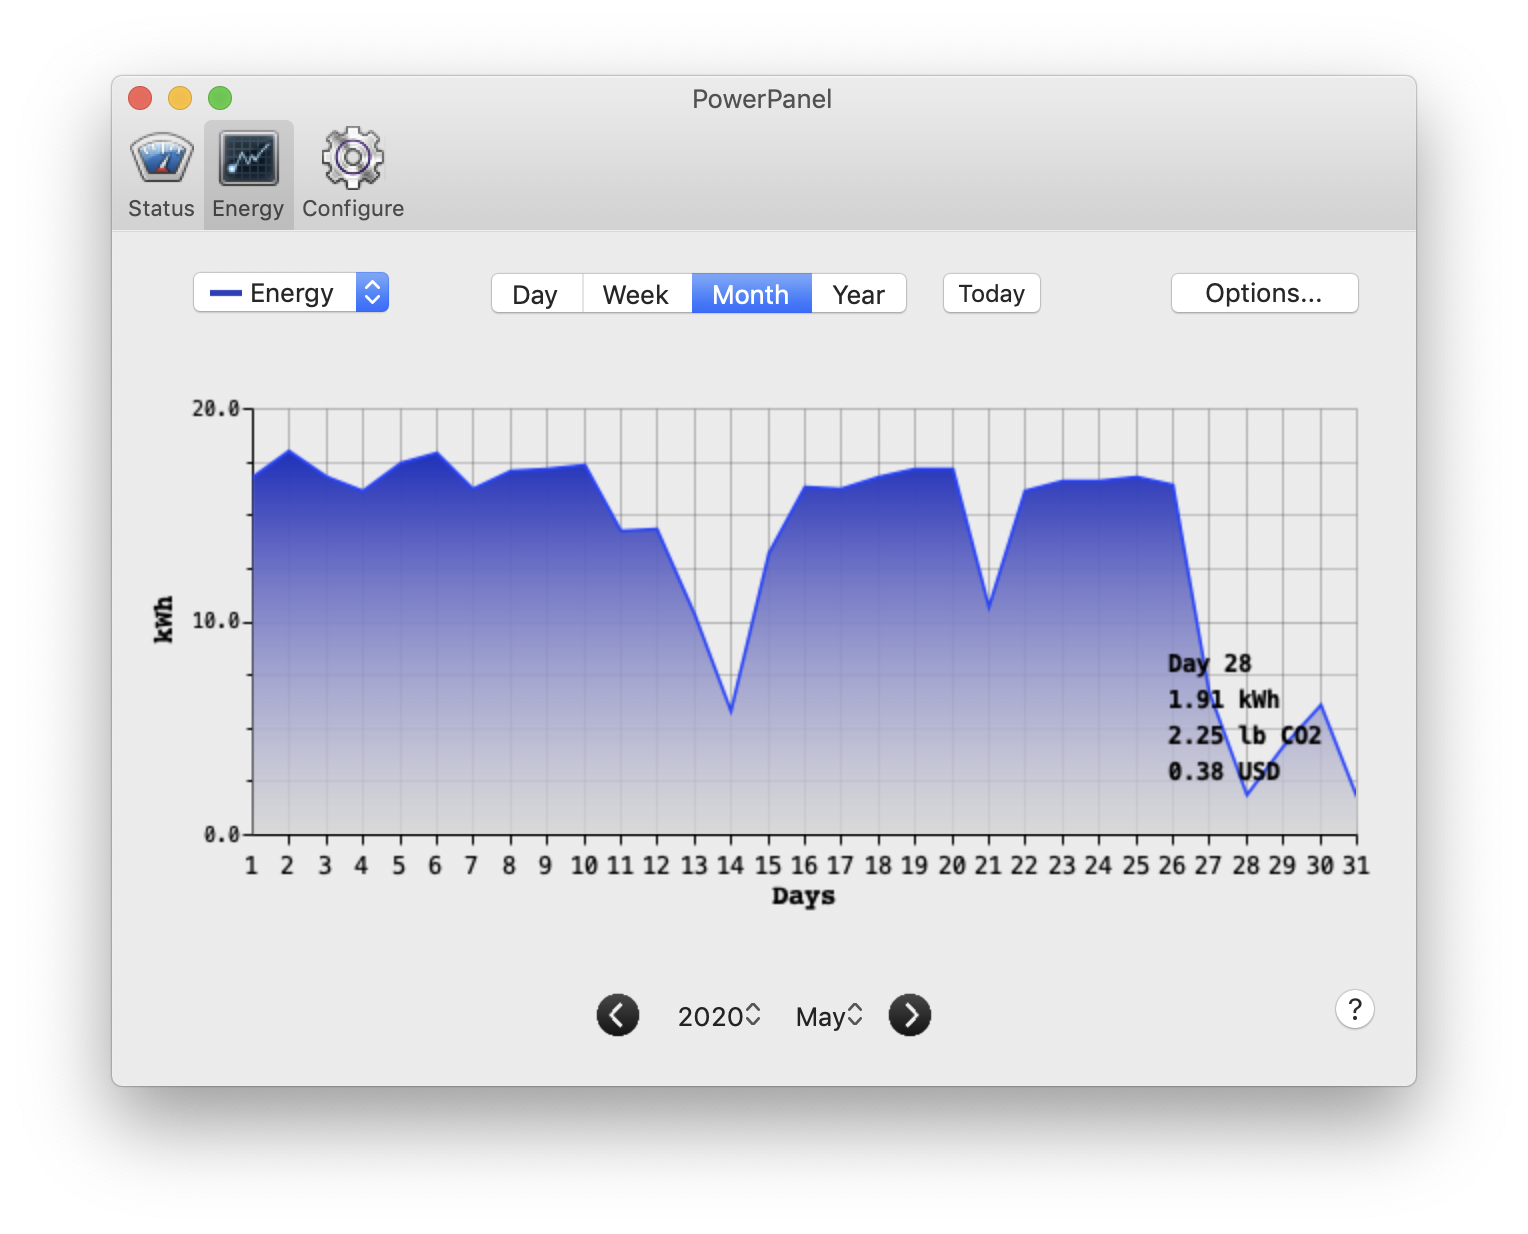The height and width of the screenshot is (1234, 1528).
Task: Open help with question mark button
Action: pos(1355,1009)
